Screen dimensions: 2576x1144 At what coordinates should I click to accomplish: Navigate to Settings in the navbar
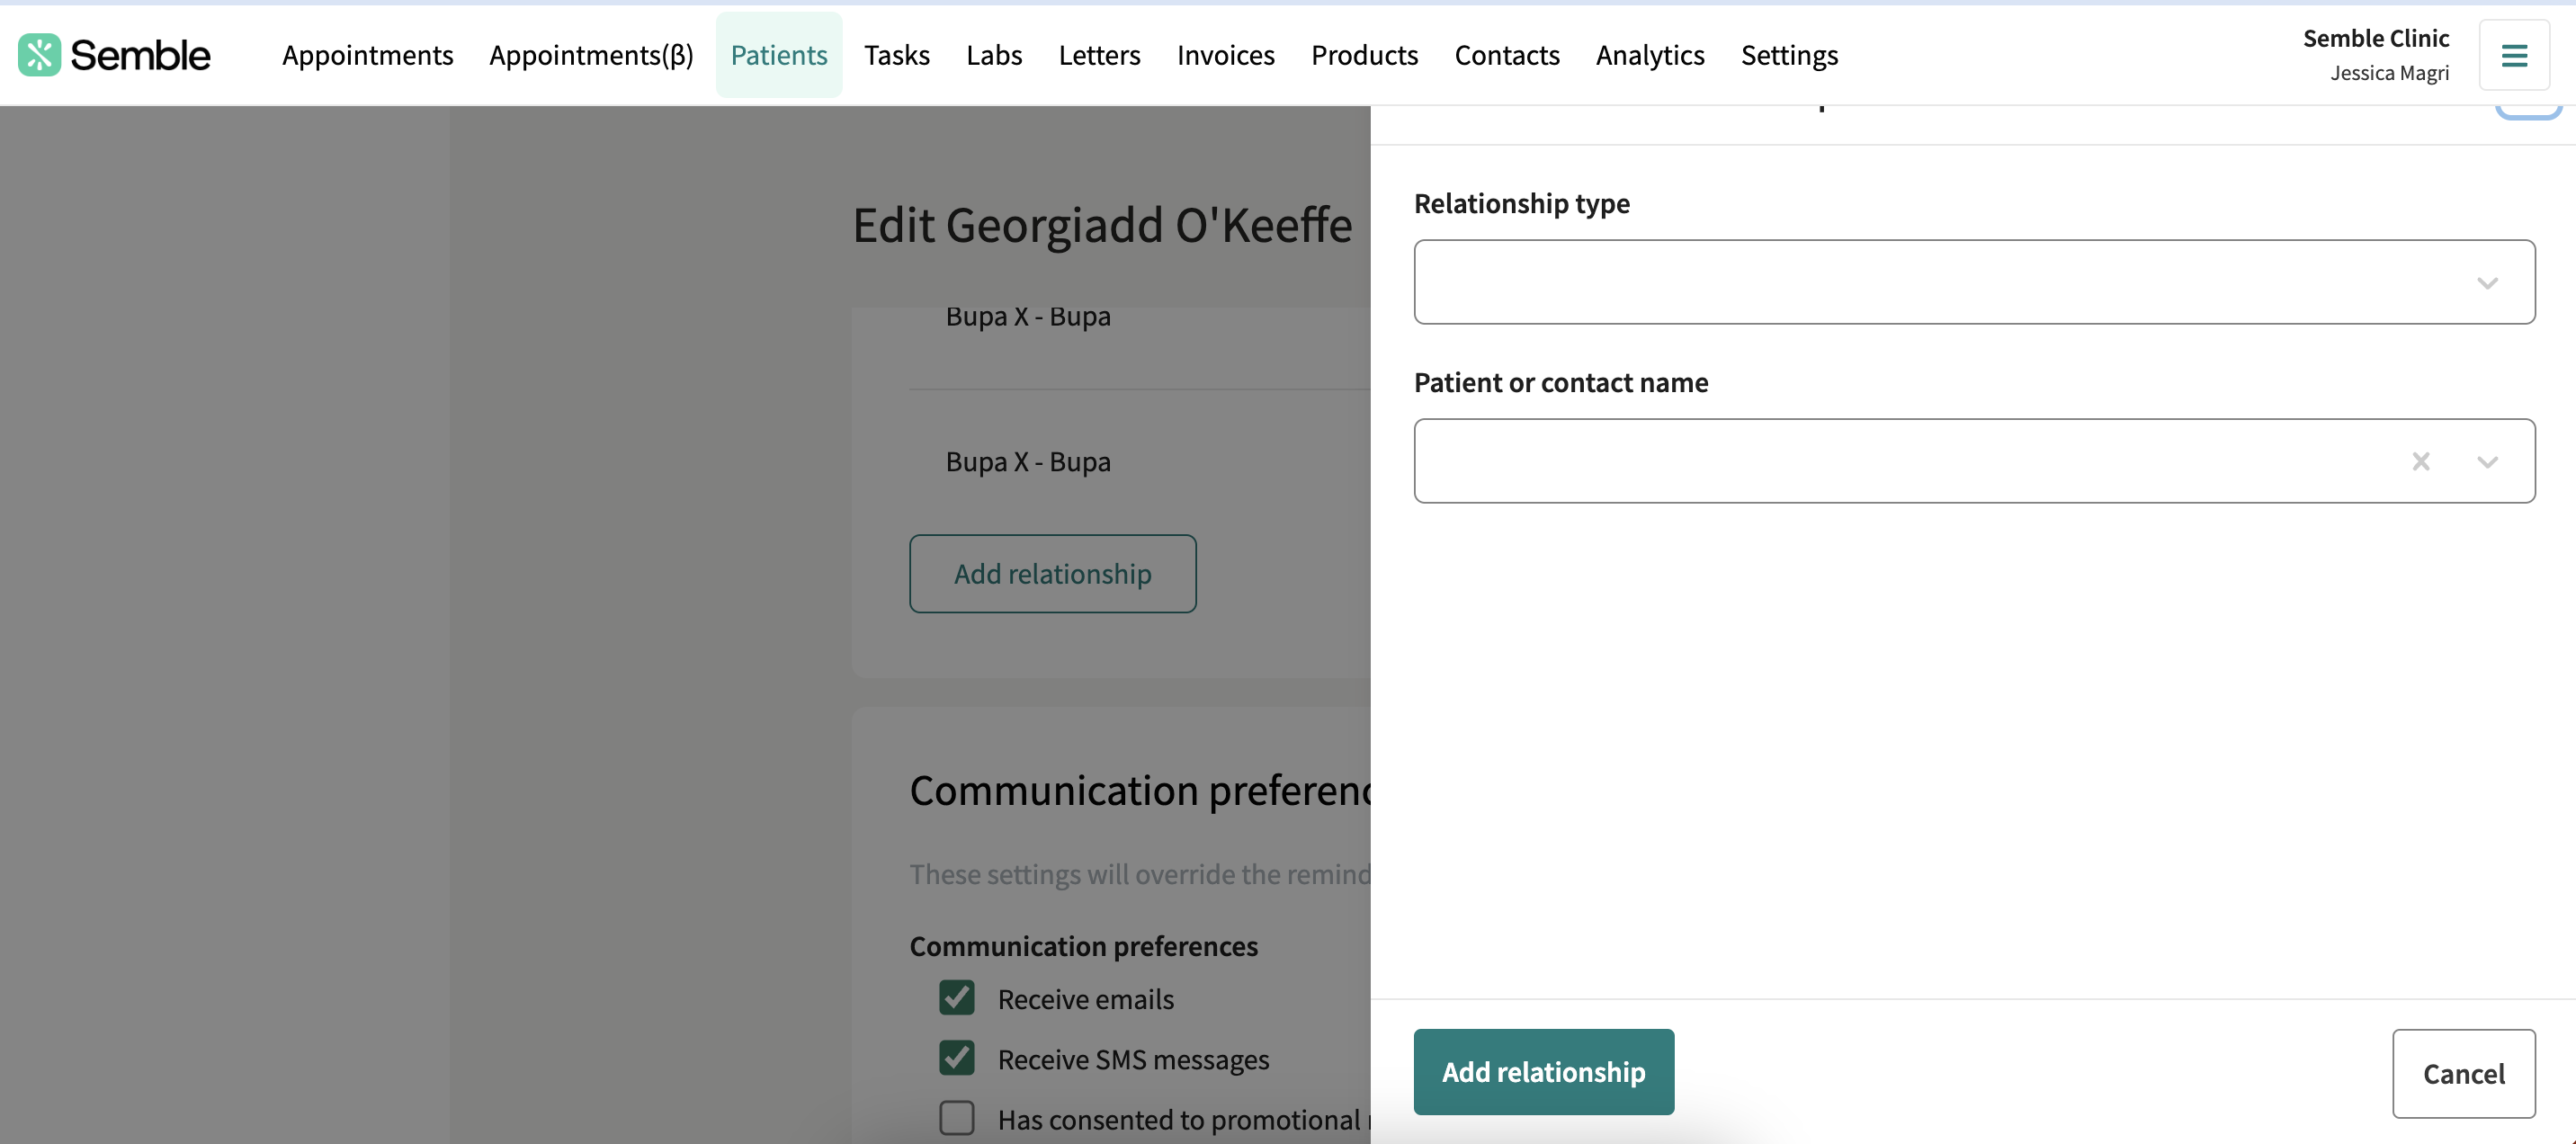1789,55
